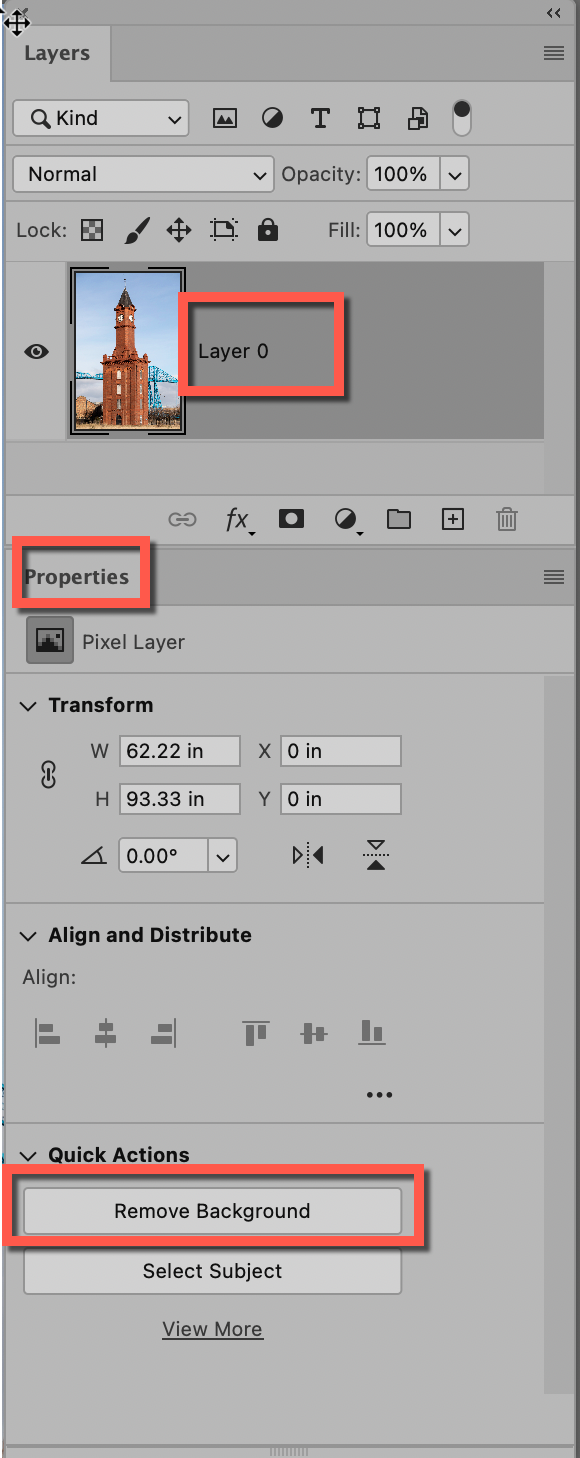Screen dimensions: 580x1458
Task: Click the Remove Background button
Action: tap(212, 1210)
